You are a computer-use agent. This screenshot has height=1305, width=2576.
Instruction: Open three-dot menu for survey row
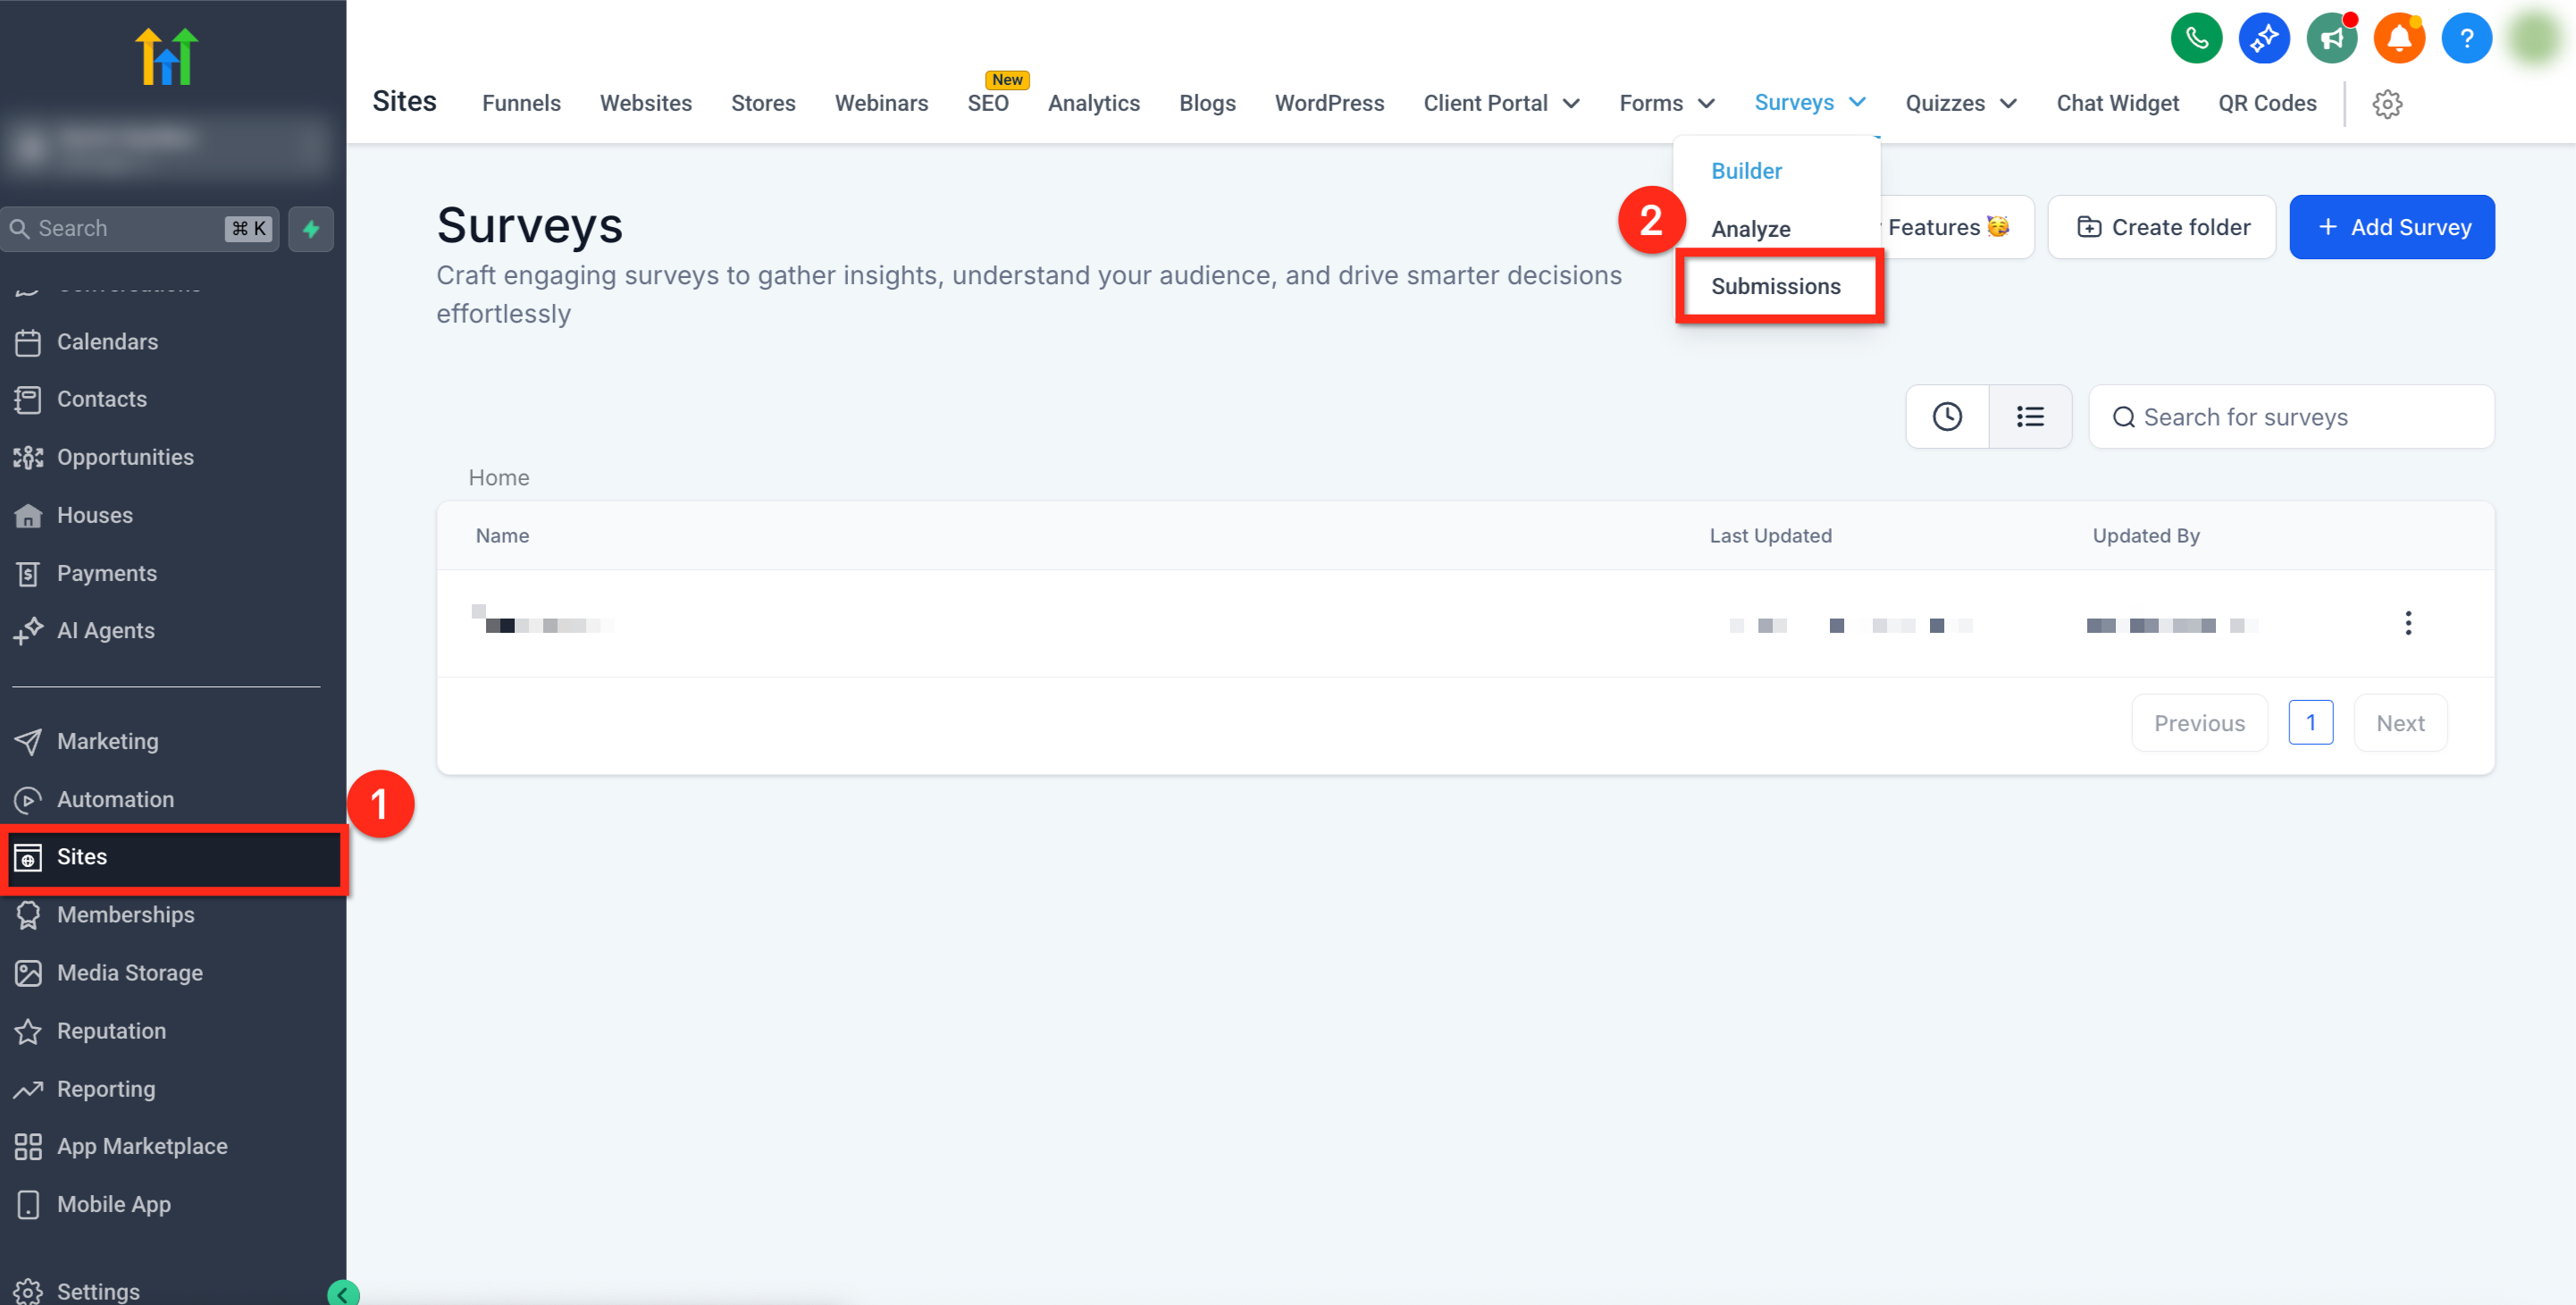[2408, 623]
